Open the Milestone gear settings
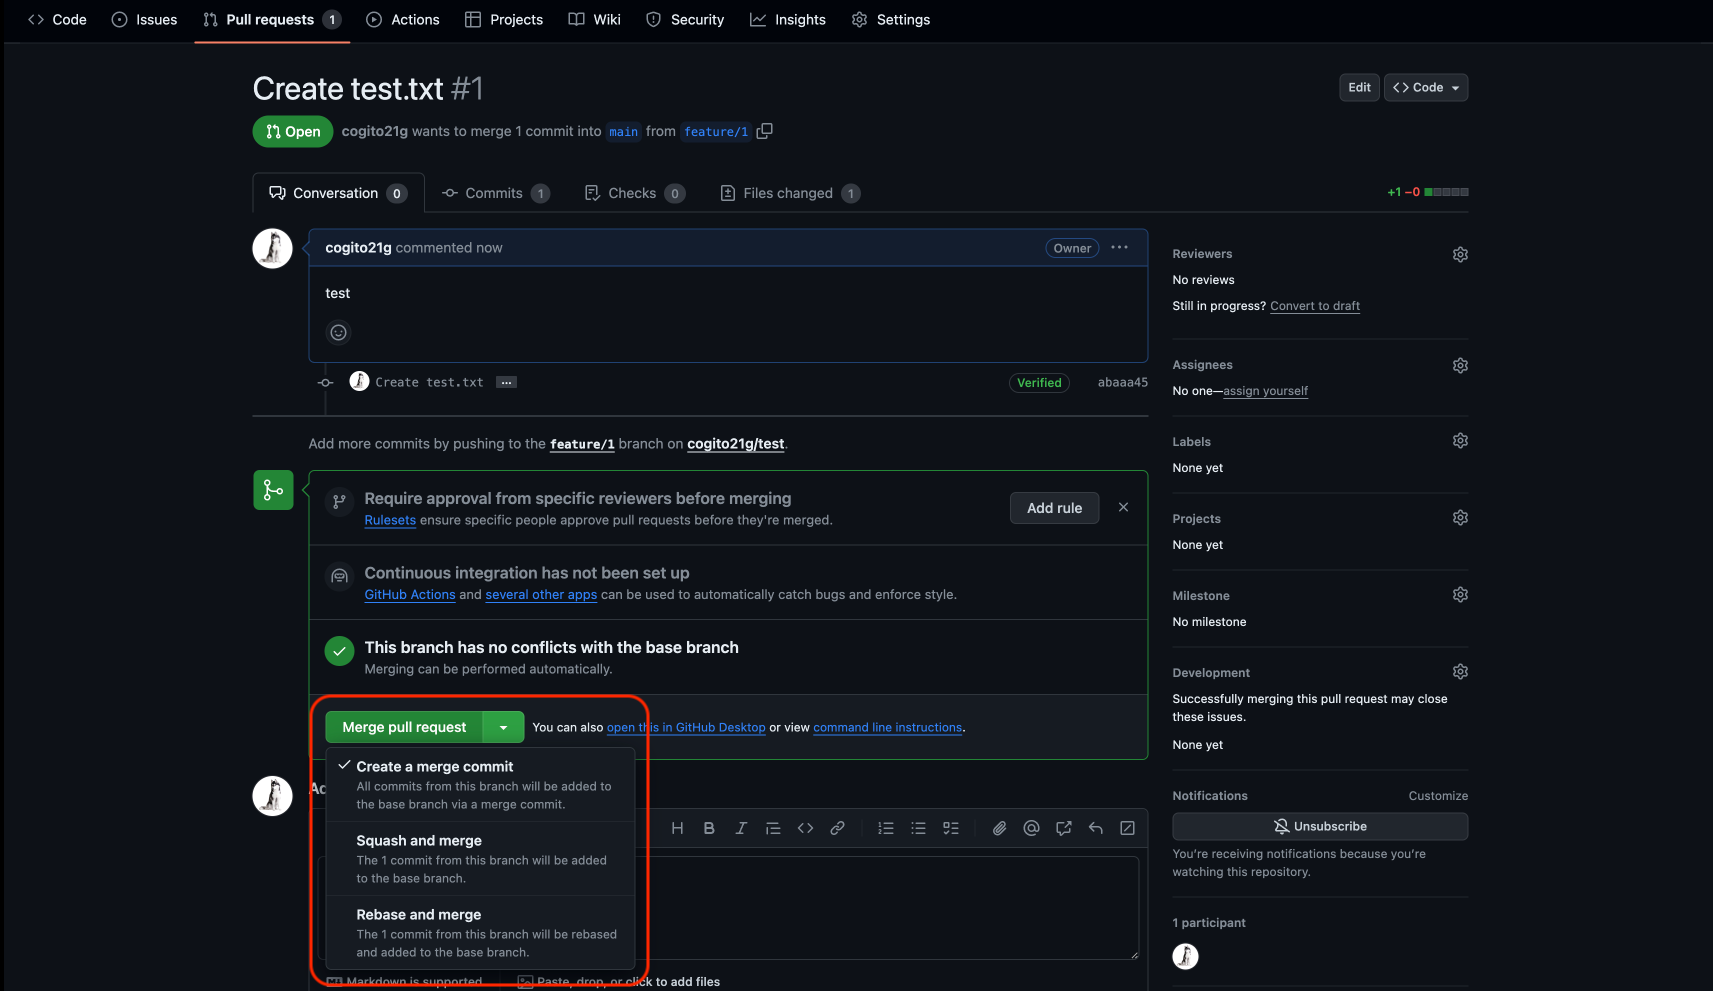 coord(1460,595)
